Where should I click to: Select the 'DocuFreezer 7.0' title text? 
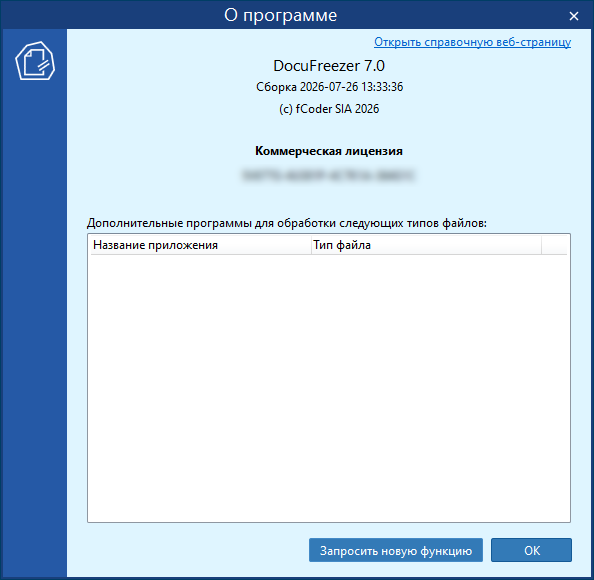pos(329,66)
